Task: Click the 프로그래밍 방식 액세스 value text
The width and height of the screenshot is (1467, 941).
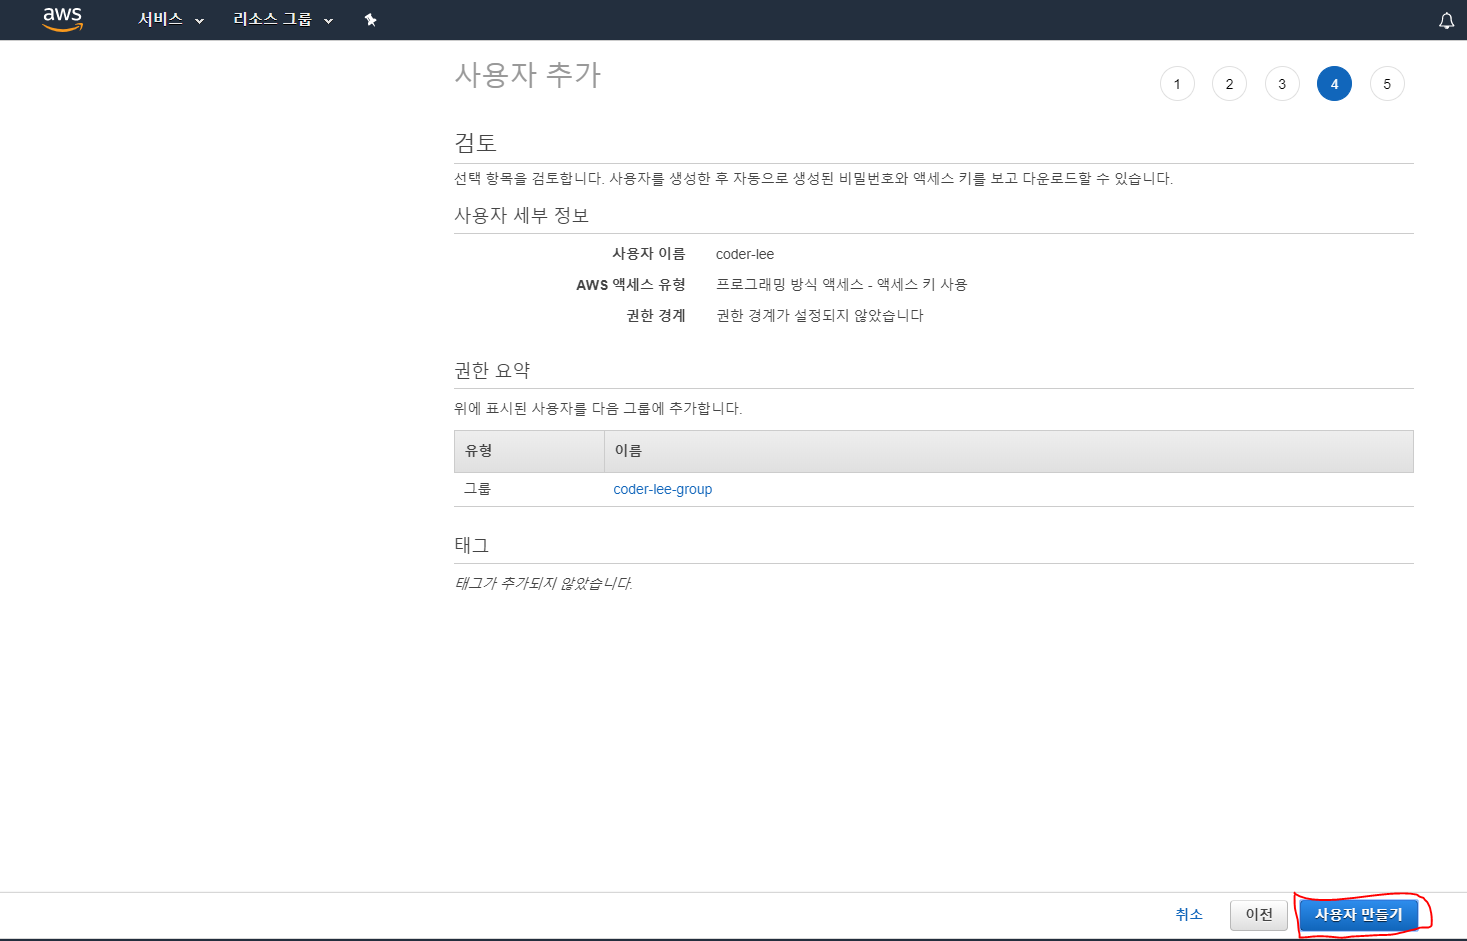Action: (841, 285)
